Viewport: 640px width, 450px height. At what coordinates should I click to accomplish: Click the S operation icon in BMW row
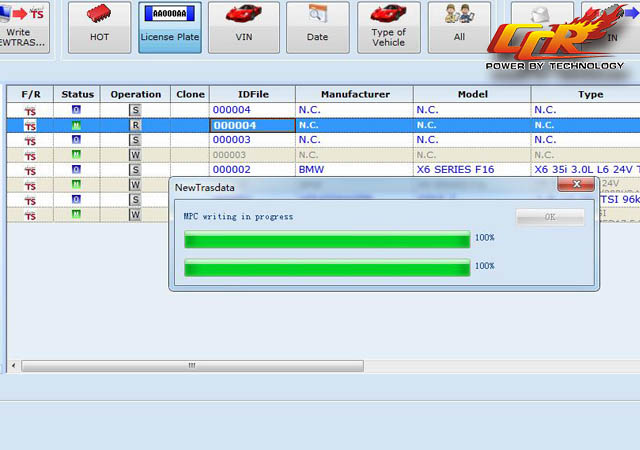coord(135,170)
